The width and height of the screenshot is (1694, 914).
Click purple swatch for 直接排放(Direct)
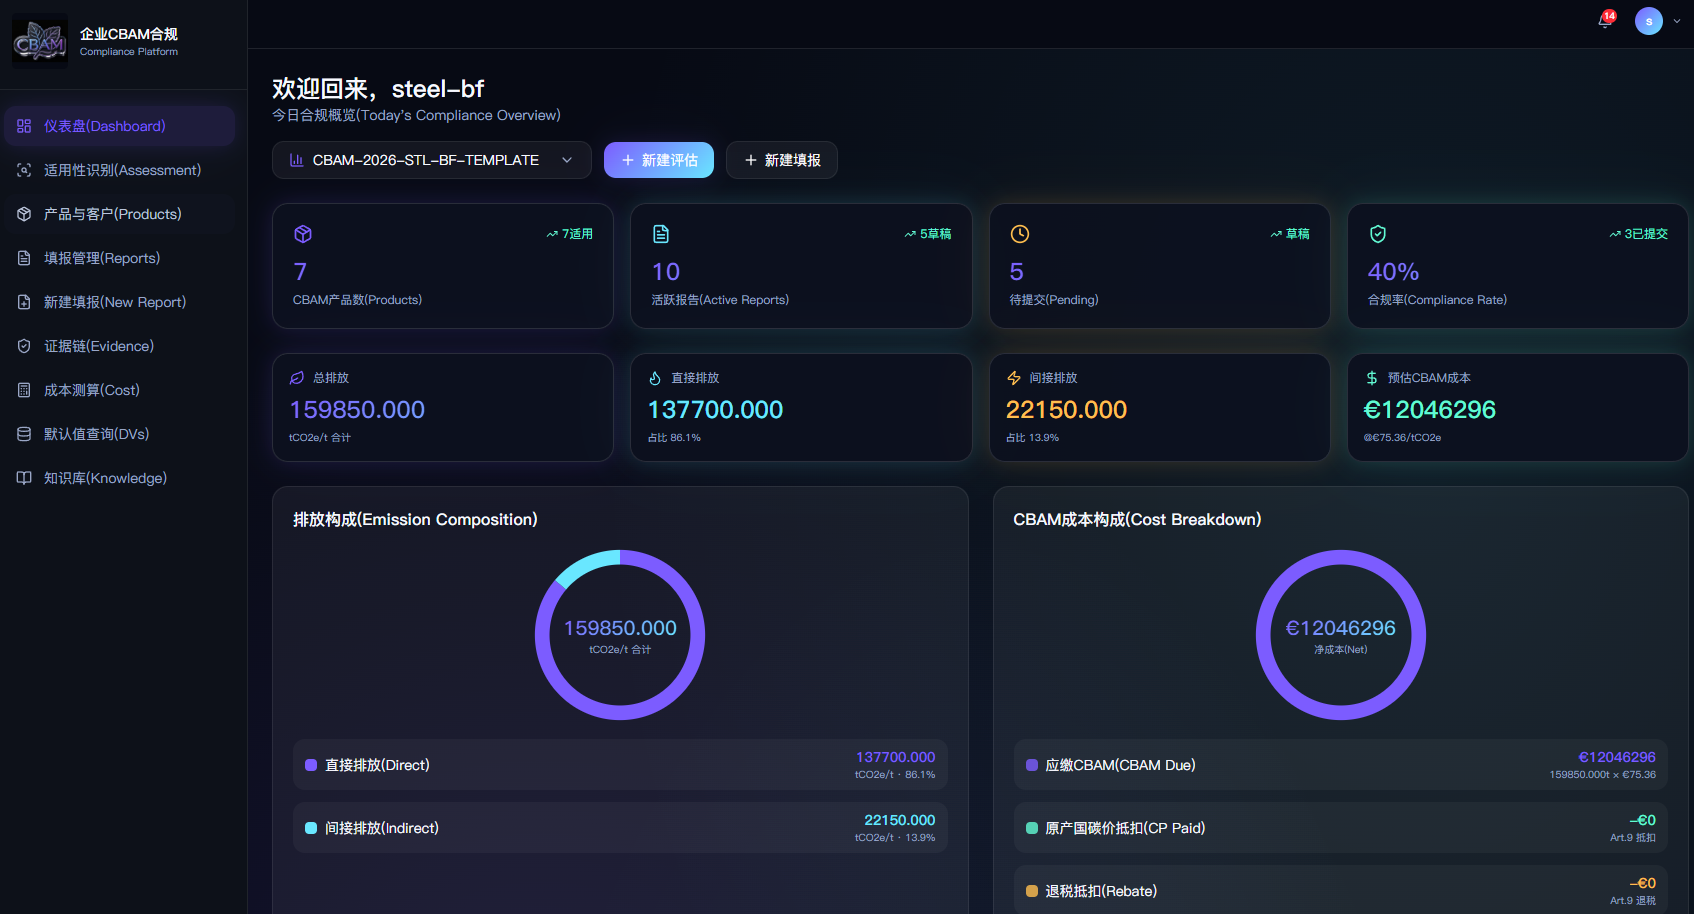tap(311, 765)
